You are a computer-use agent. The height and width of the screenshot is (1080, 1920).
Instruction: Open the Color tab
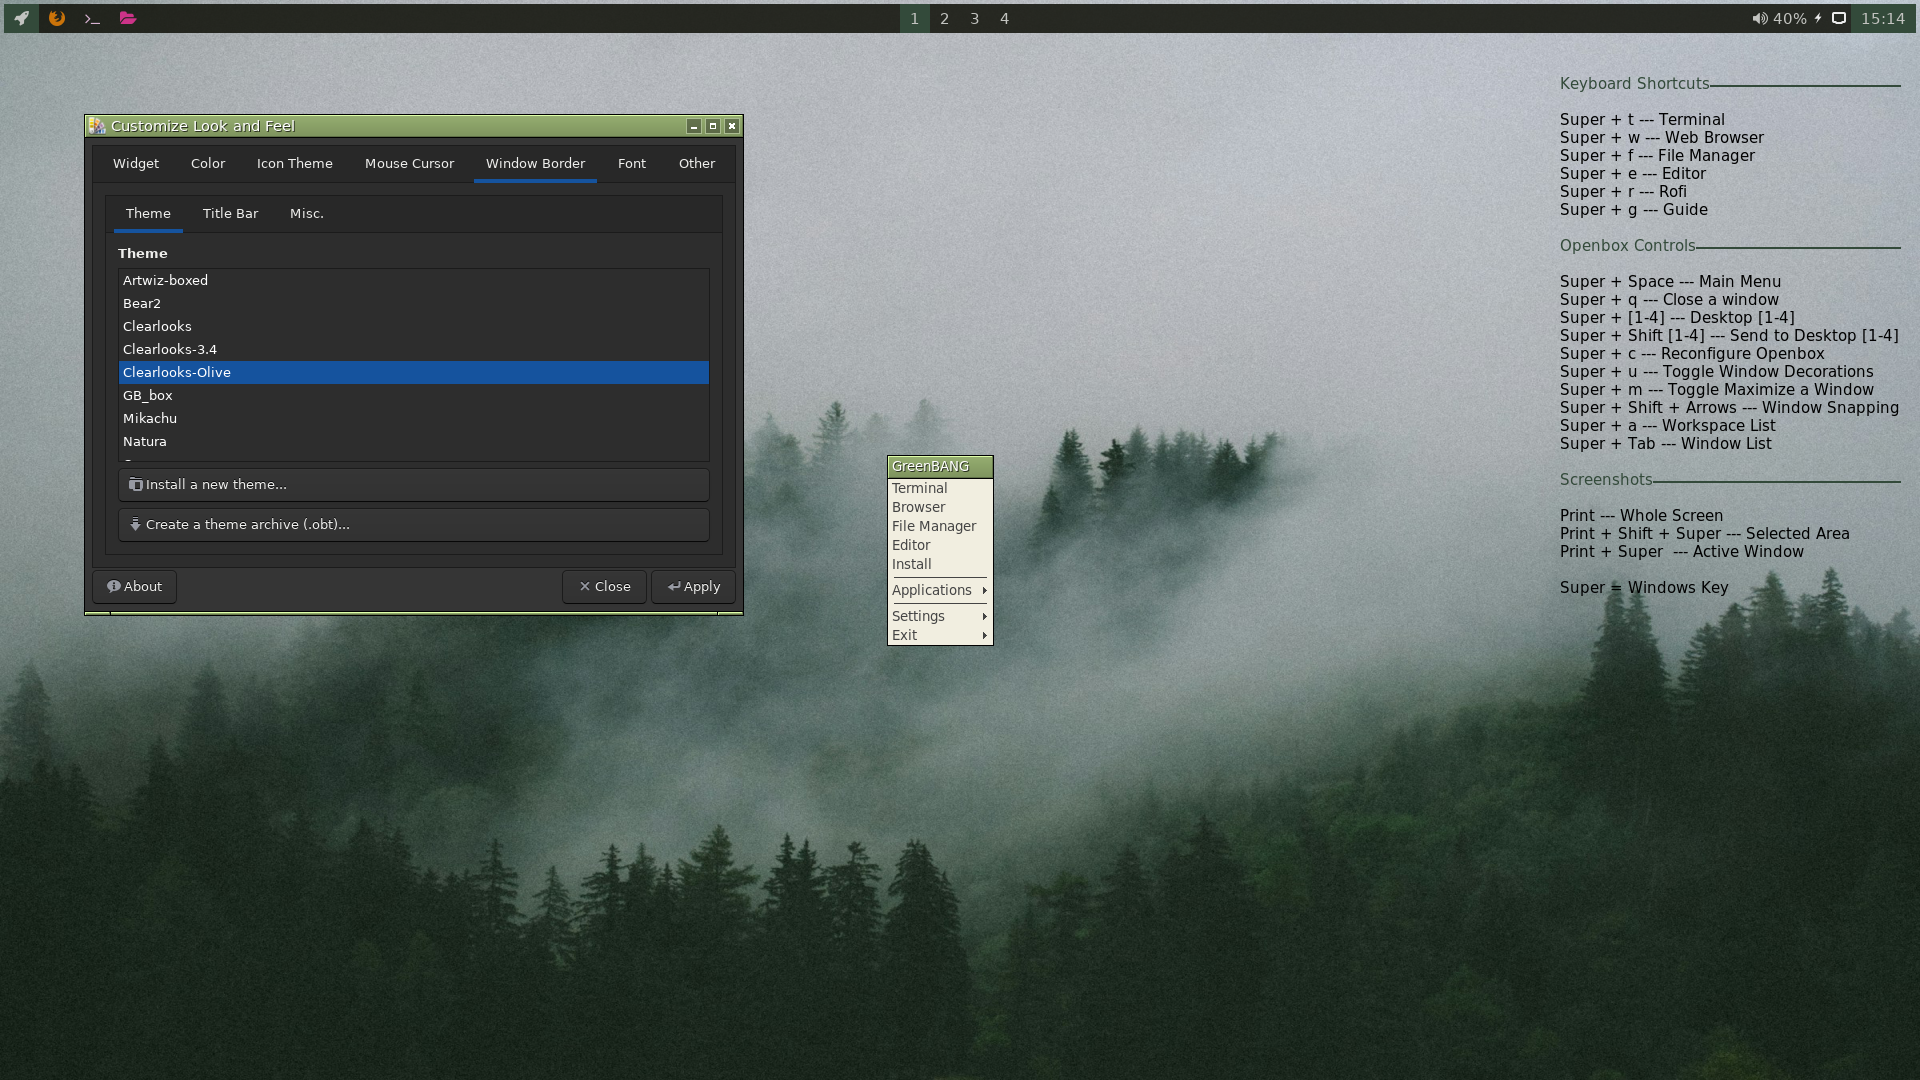pos(208,163)
